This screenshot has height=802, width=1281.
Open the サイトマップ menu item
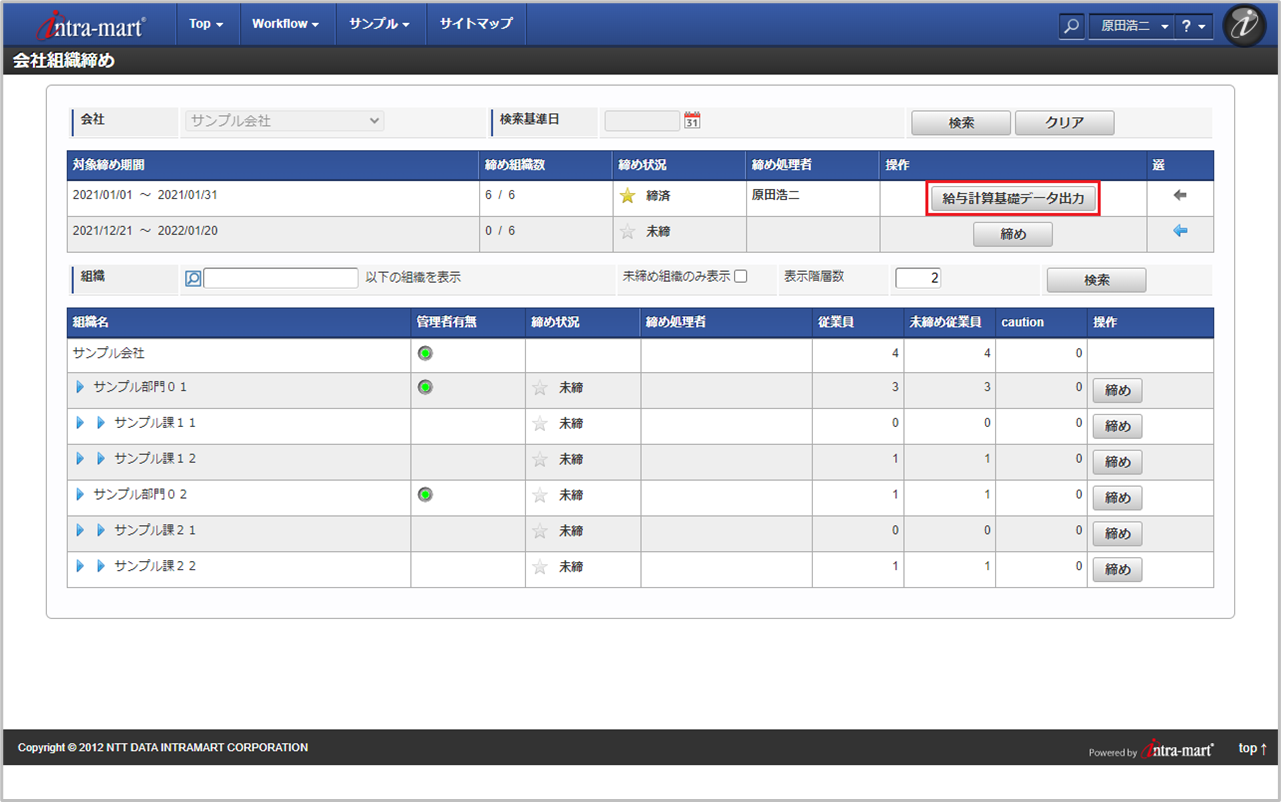pyautogui.click(x=476, y=24)
